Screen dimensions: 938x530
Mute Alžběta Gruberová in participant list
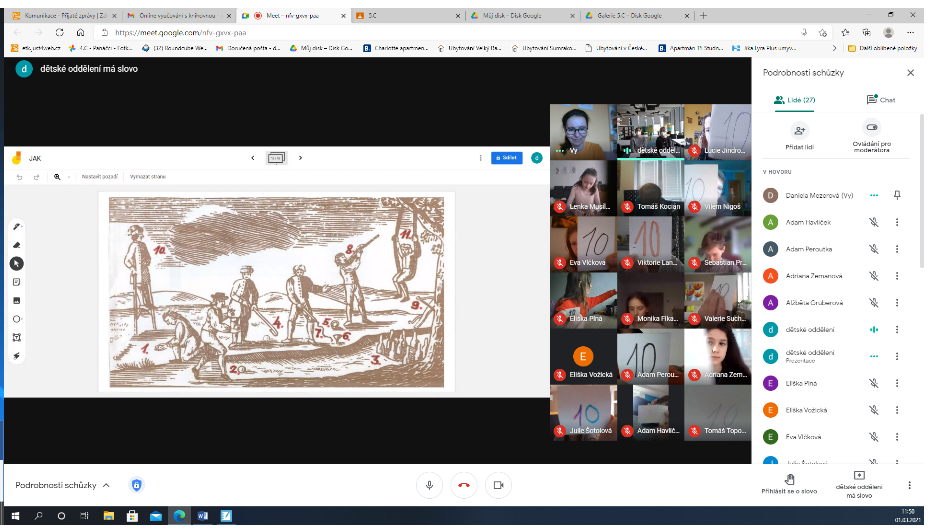(x=873, y=303)
